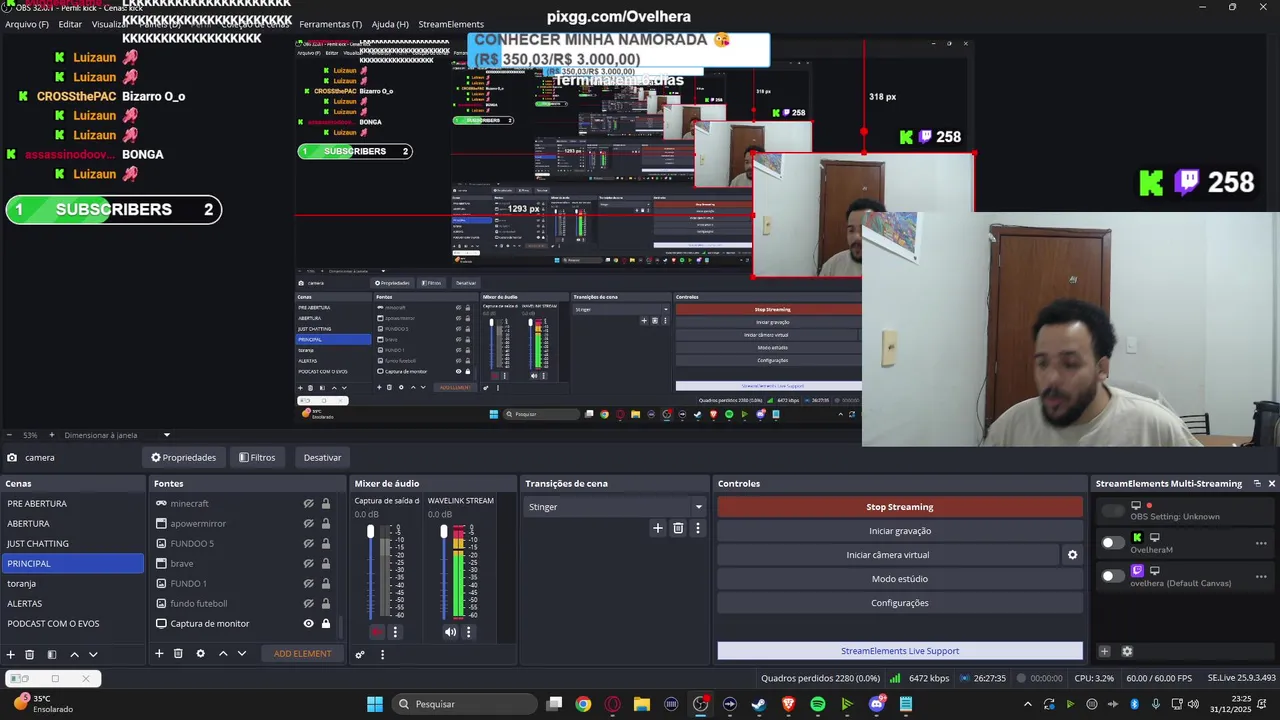Enable Modo estúdio
1280x720 pixels.
click(900, 579)
